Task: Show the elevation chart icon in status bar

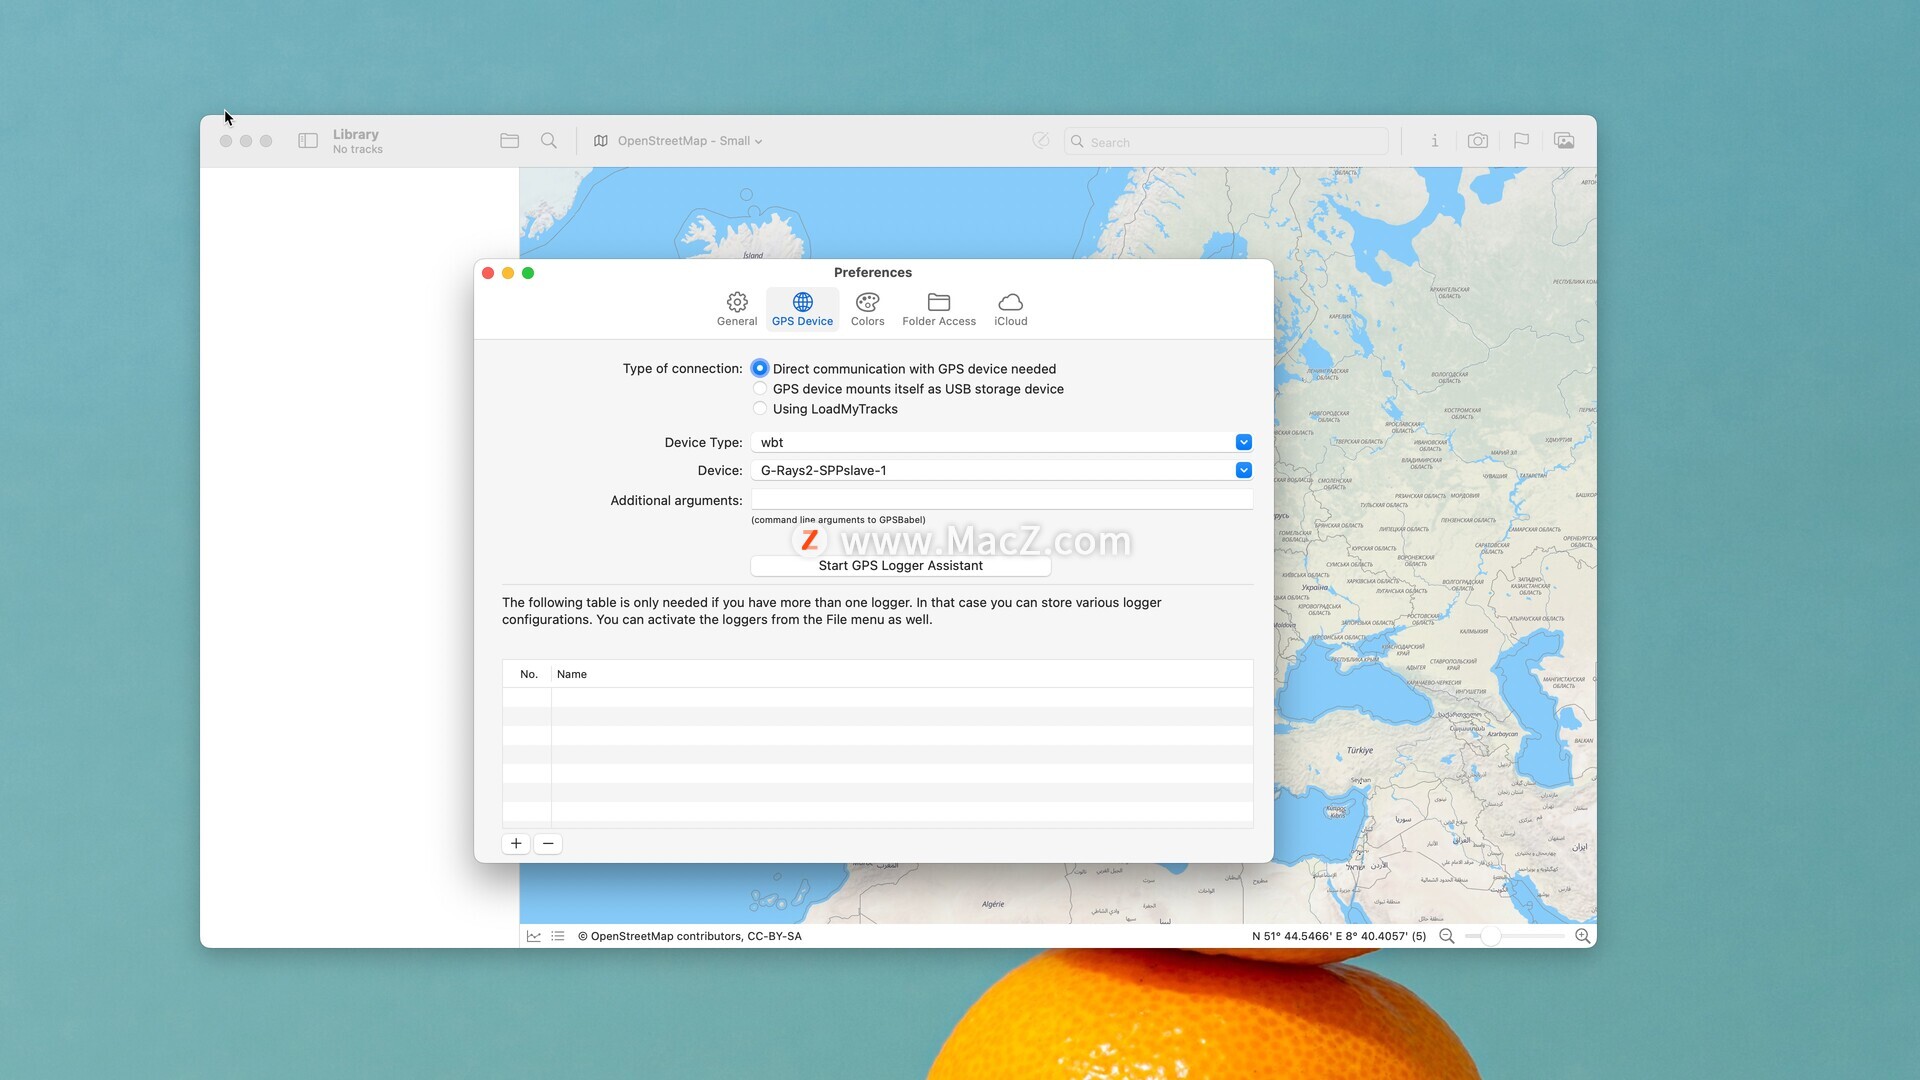Action: [x=534, y=937]
